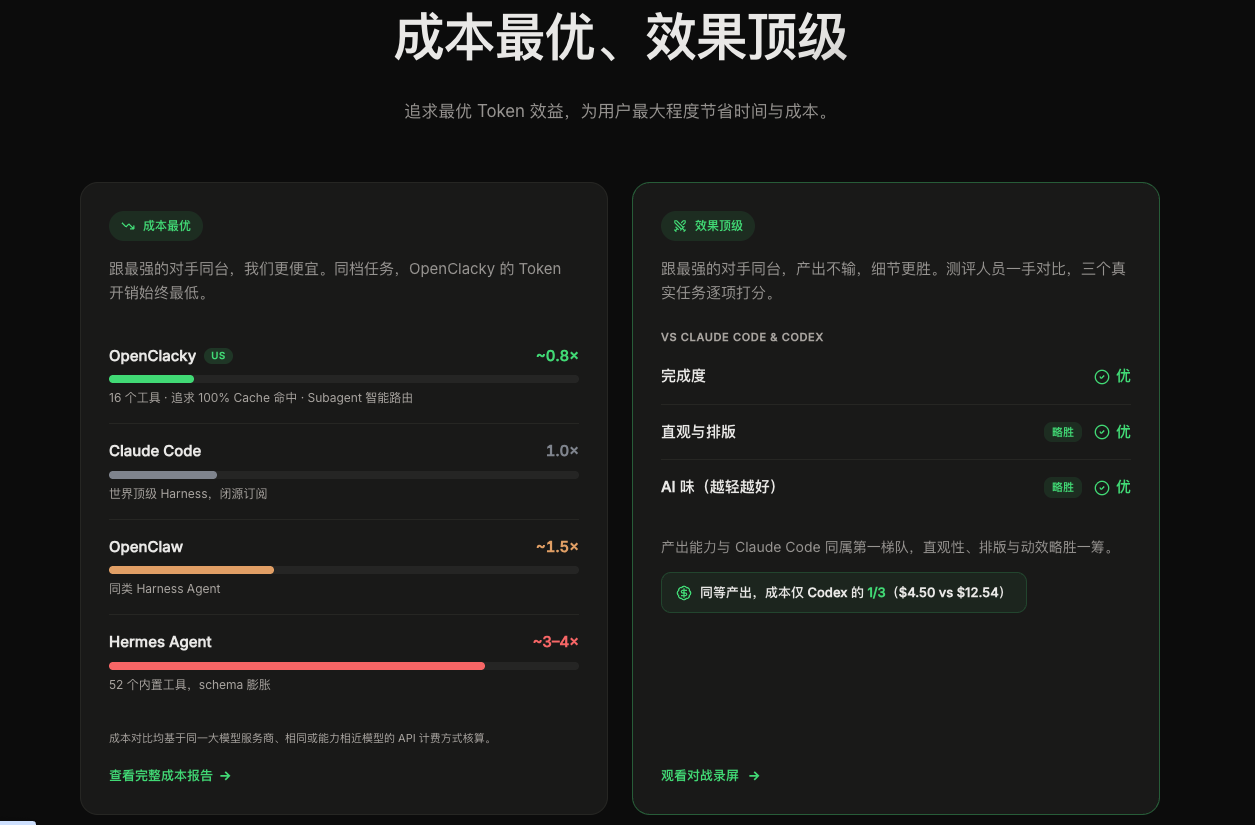Click the check circle icon beside 完成度

(x=1102, y=377)
